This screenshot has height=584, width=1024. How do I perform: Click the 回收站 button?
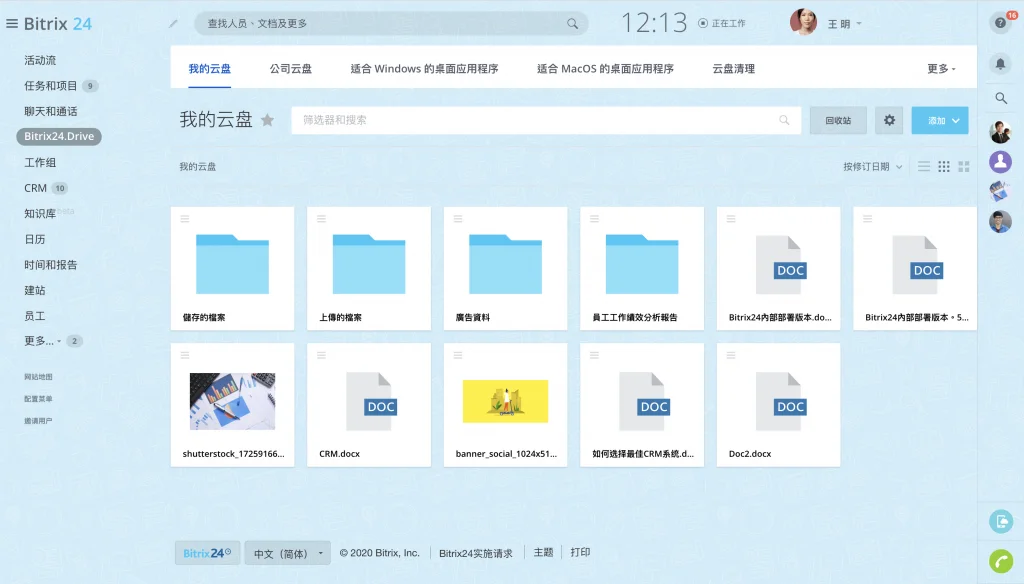pos(838,120)
